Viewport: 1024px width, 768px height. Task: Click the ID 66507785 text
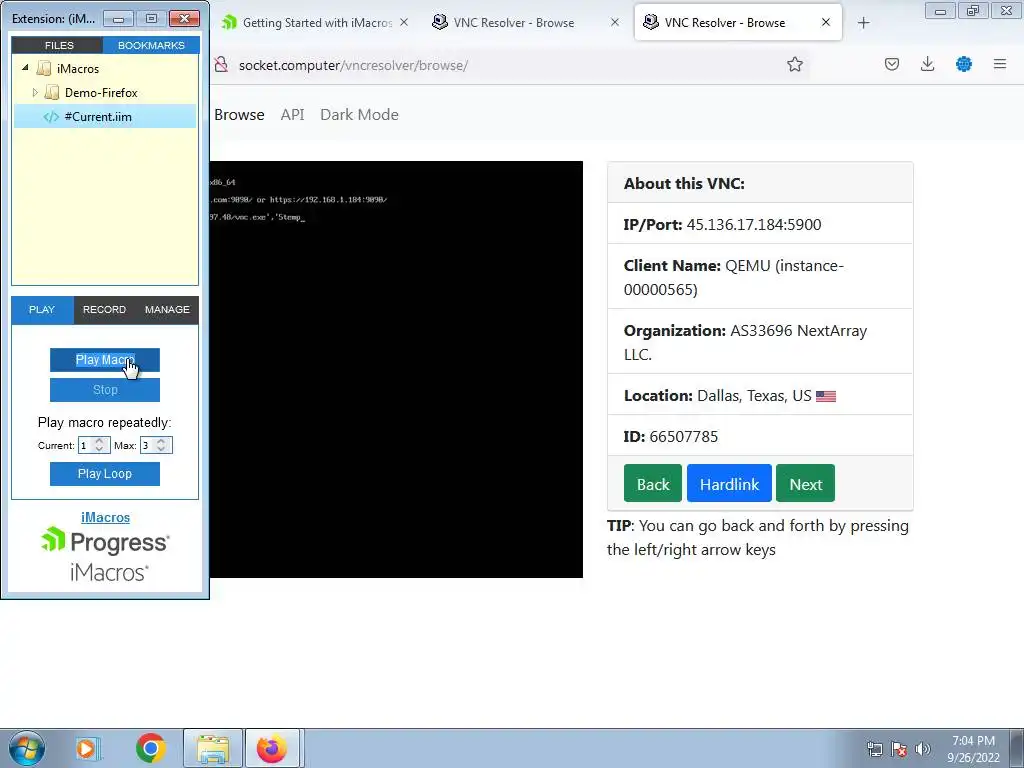pyautogui.click(x=671, y=436)
